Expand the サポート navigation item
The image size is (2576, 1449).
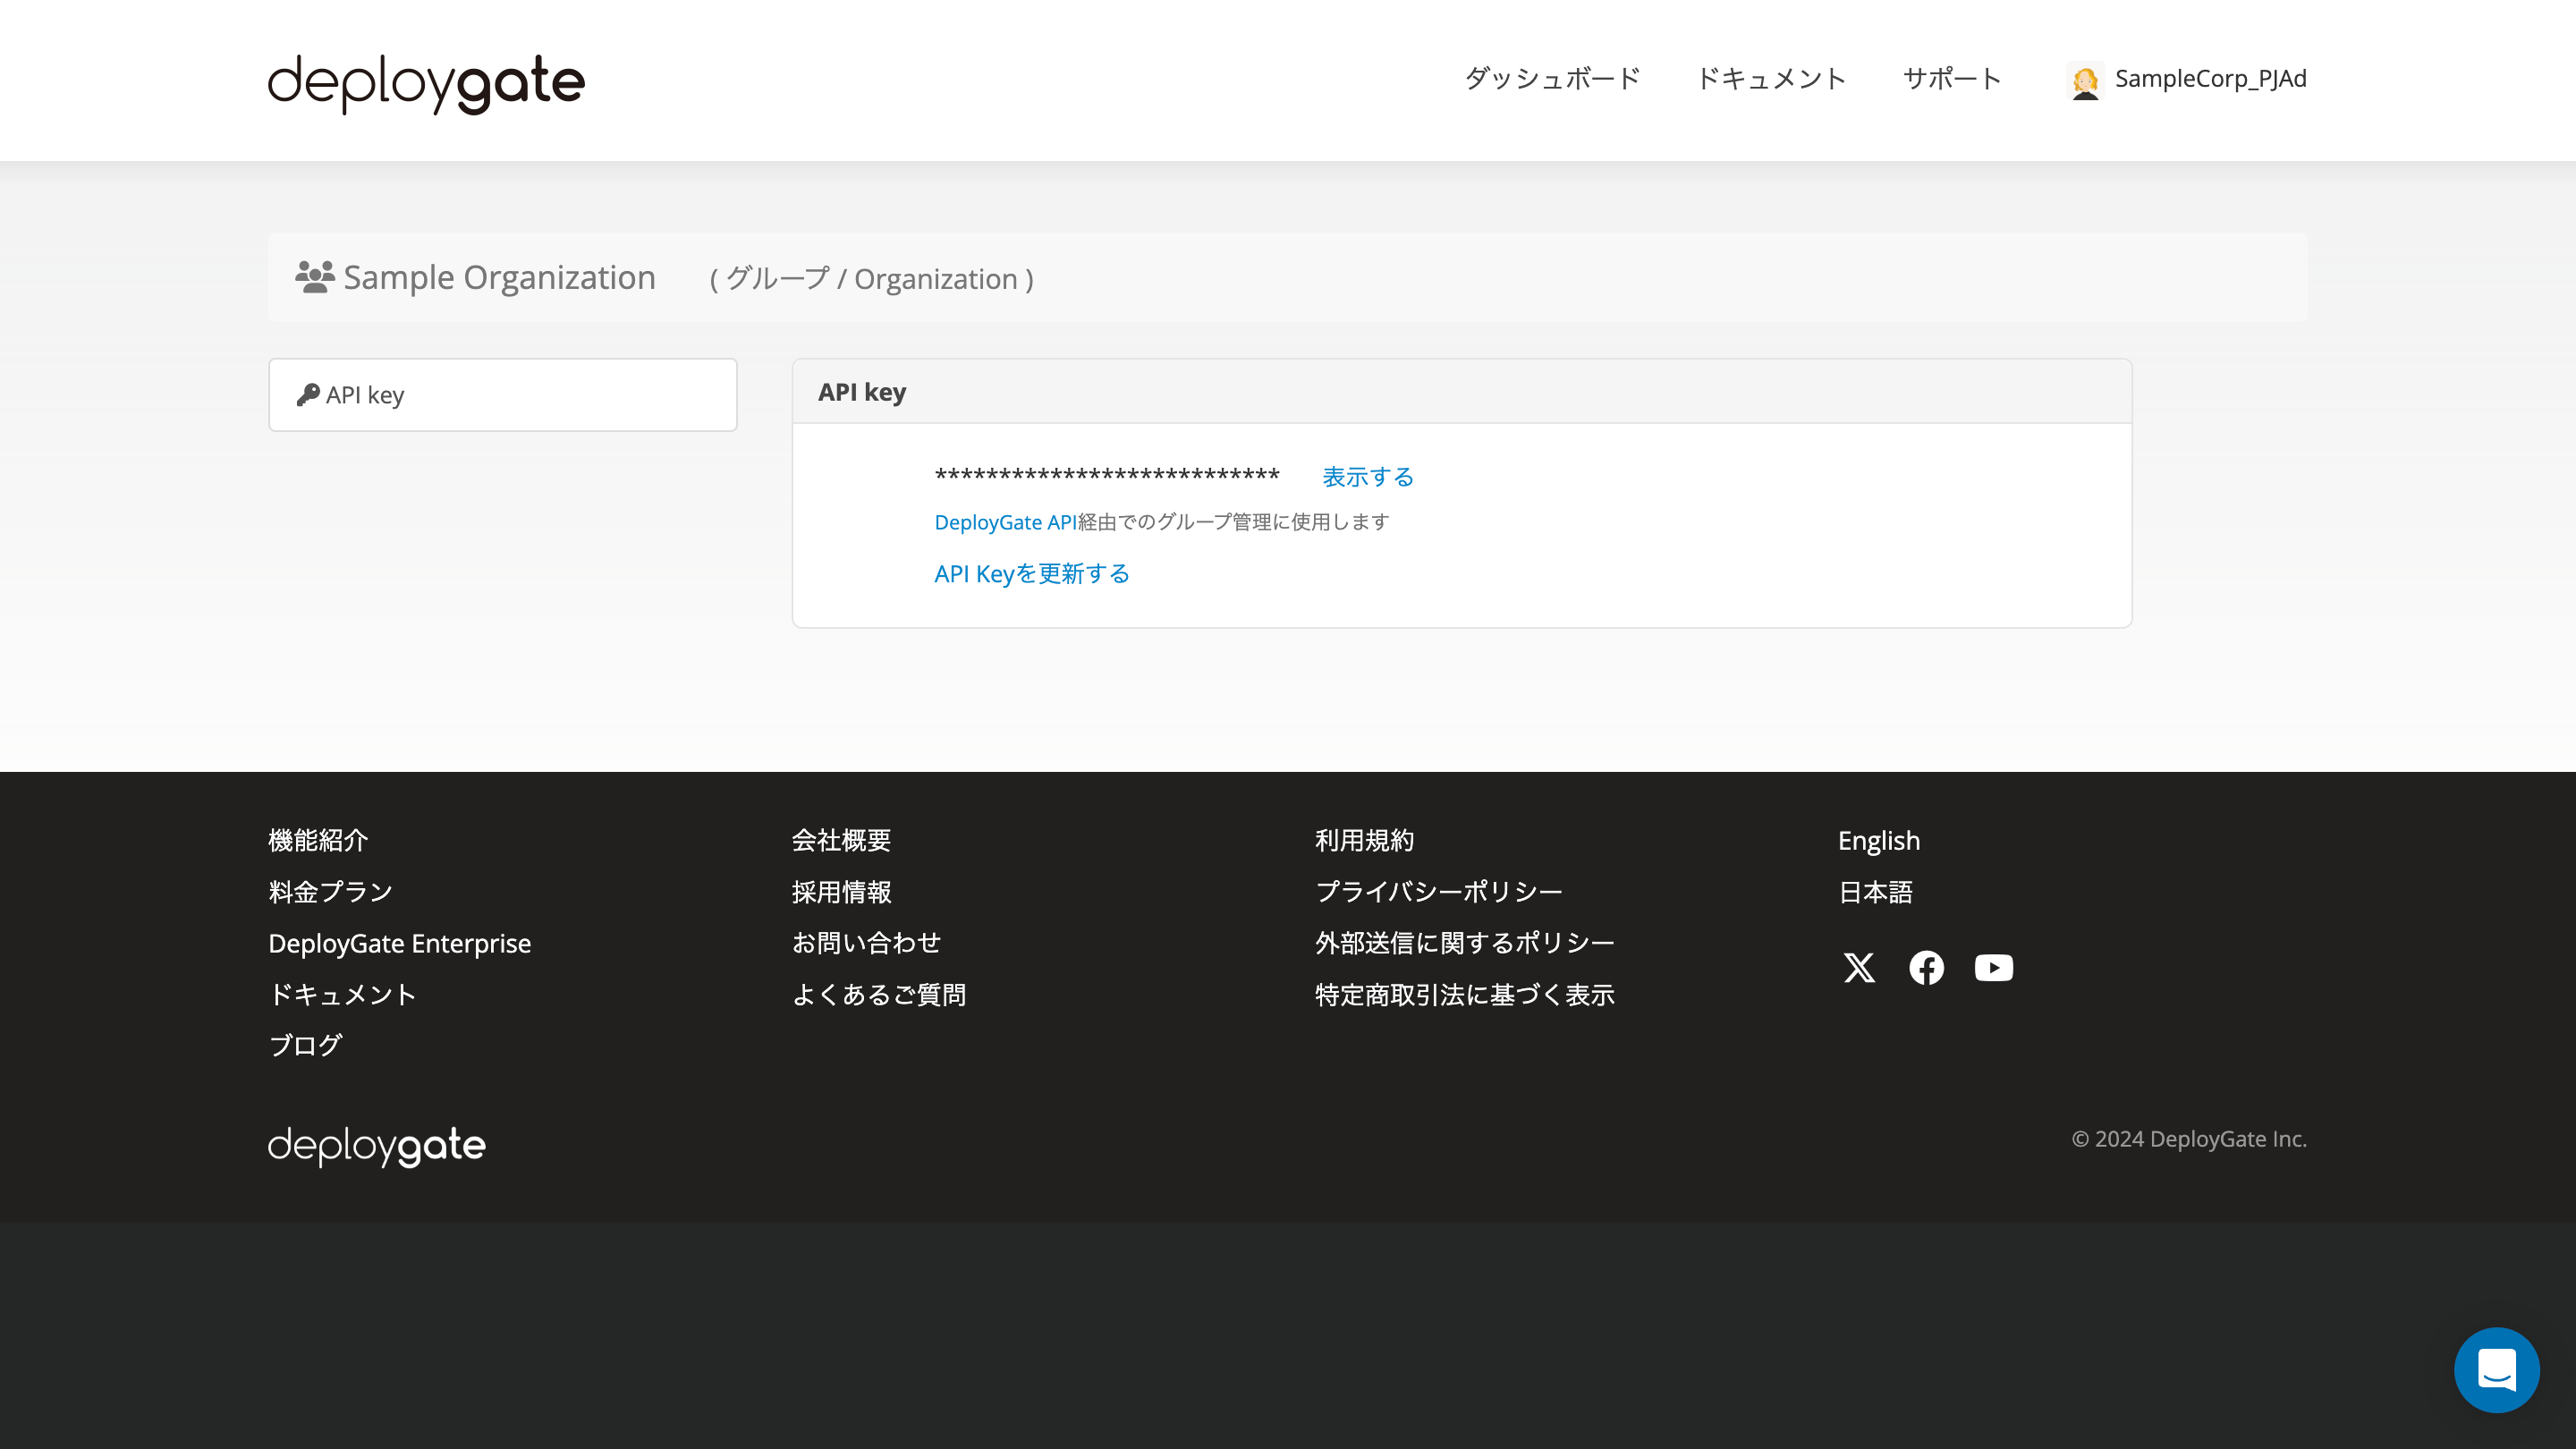1951,79
